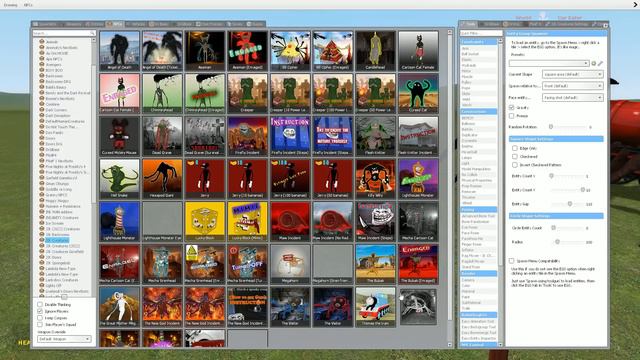Image resolution: width=640 pixels, height=360 pixels.
Task: Check the Checkered option
Action: pos(515,156)
